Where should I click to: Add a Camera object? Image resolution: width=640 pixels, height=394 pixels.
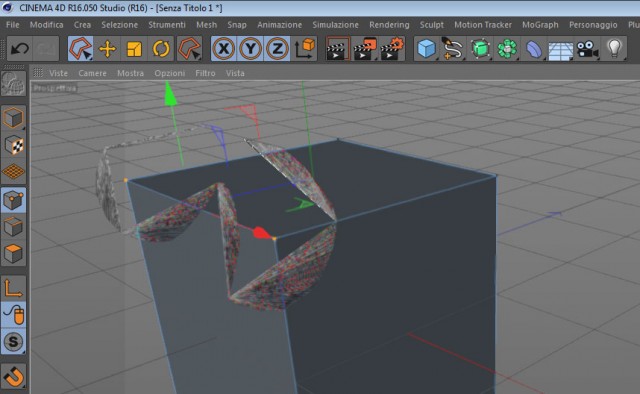588,49
